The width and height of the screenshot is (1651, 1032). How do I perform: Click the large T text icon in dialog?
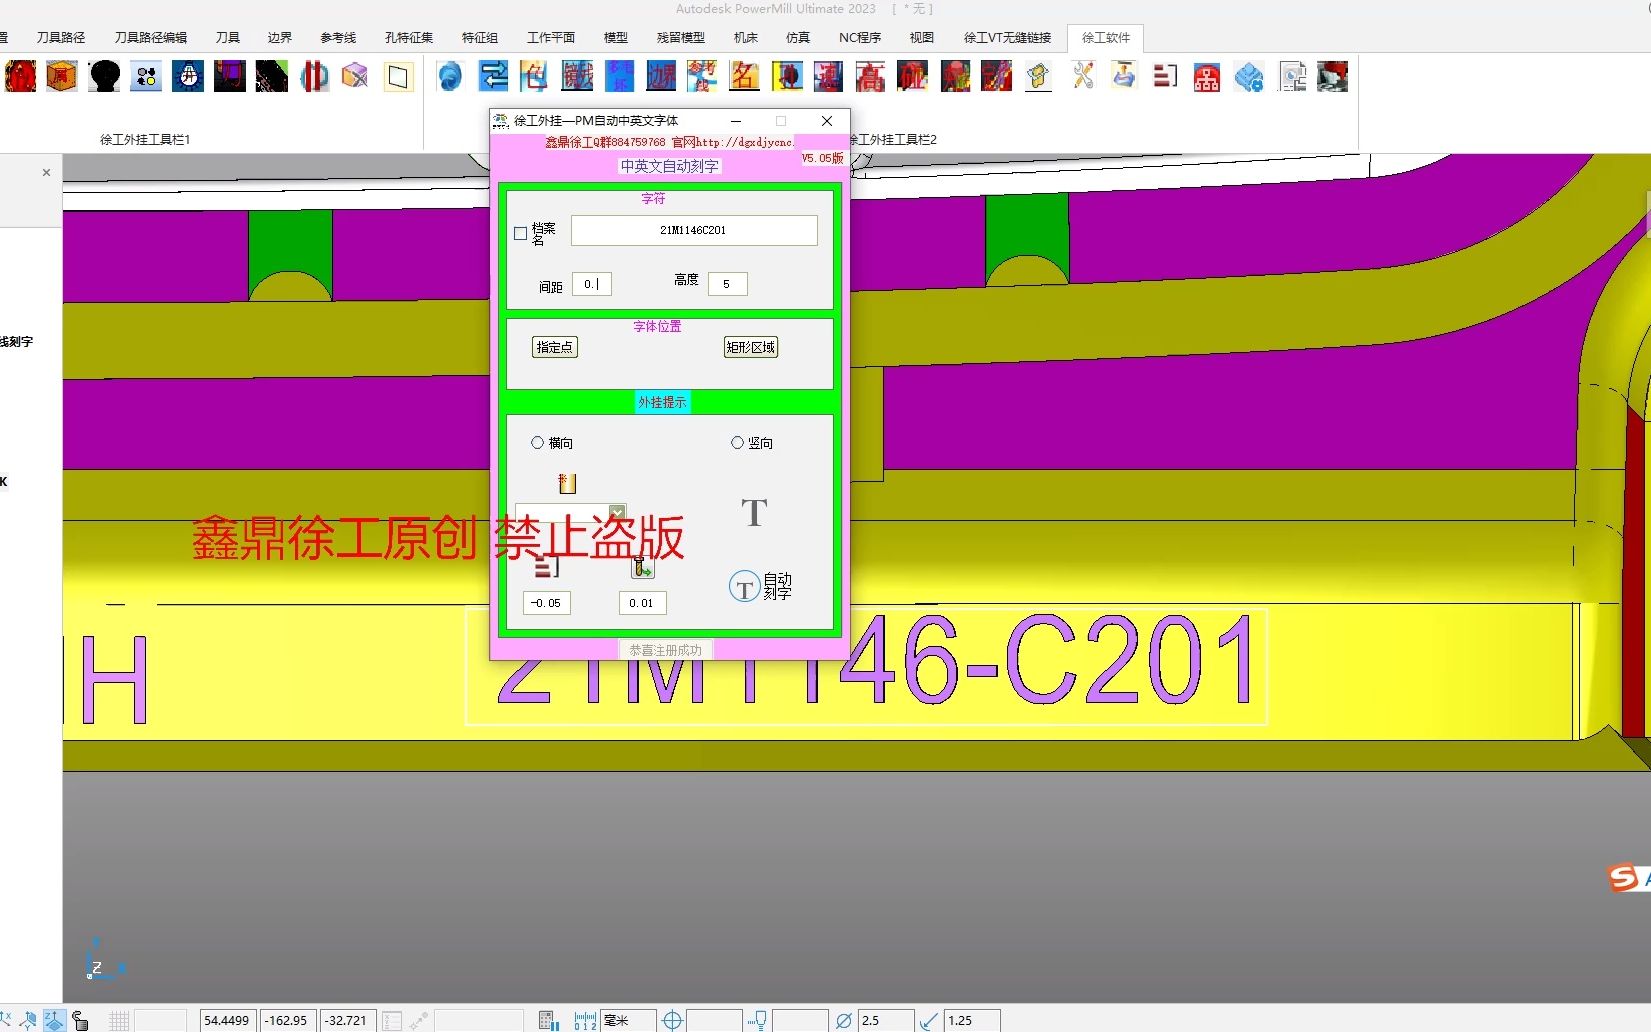754,512
